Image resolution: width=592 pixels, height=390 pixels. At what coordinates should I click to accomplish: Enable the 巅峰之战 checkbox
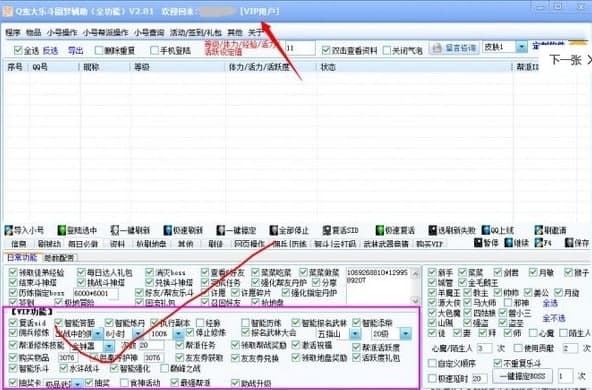pyautogui.click(x=165, y=368)
